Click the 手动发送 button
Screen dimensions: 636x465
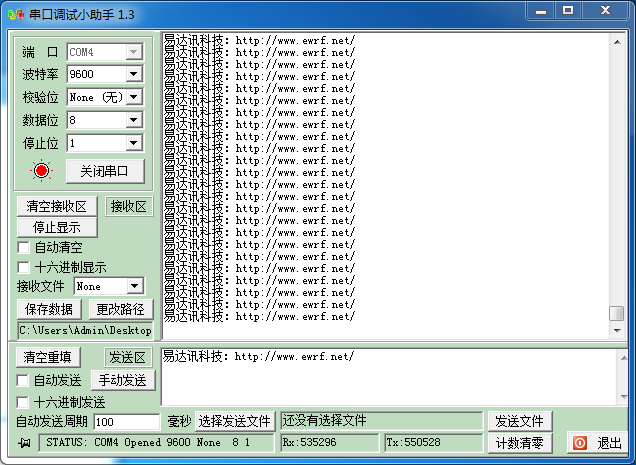click(x=122, y=381)
